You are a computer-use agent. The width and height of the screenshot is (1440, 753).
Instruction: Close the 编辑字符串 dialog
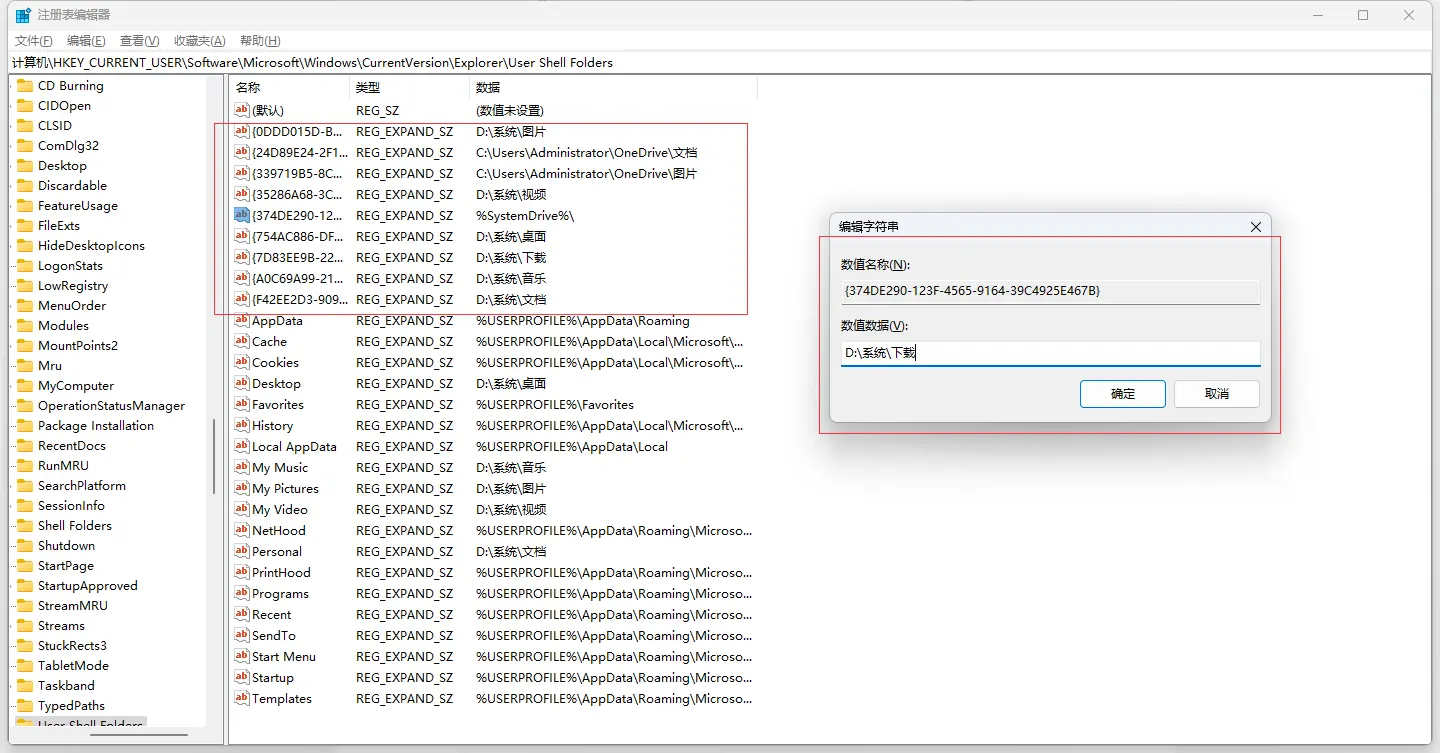(1256, 227)
